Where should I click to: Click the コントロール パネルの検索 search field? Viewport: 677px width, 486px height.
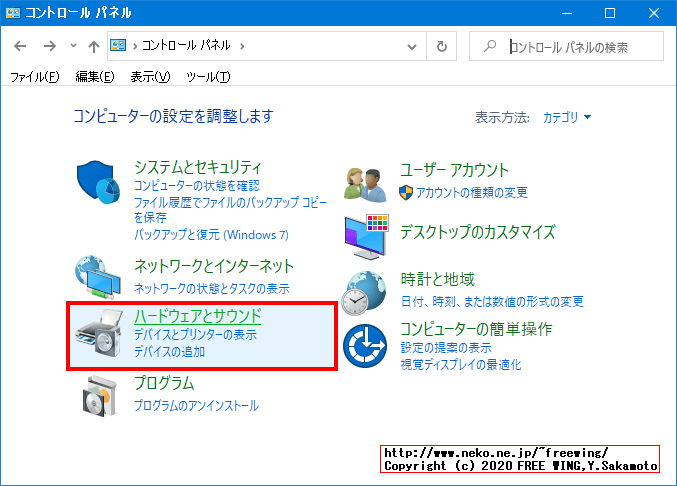(x=566, y=46)
